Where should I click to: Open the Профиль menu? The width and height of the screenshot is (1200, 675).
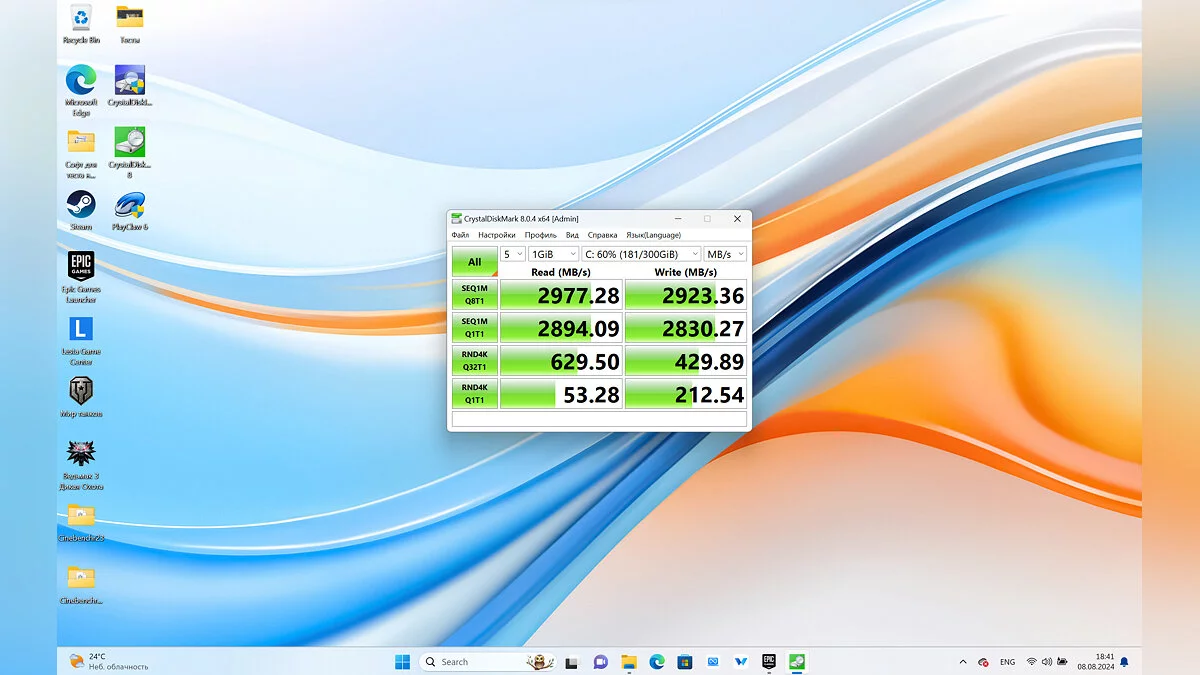[x=540, y=235]
